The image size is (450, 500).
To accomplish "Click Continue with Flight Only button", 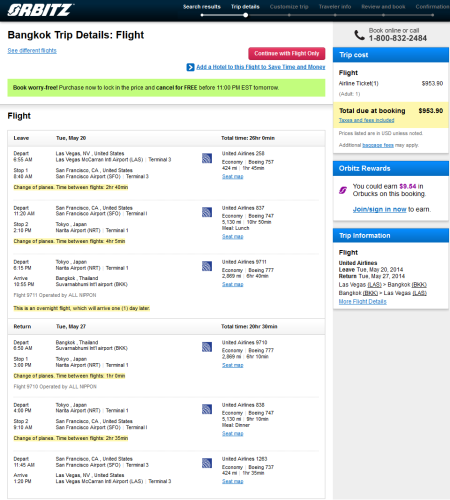I will 287,53.
